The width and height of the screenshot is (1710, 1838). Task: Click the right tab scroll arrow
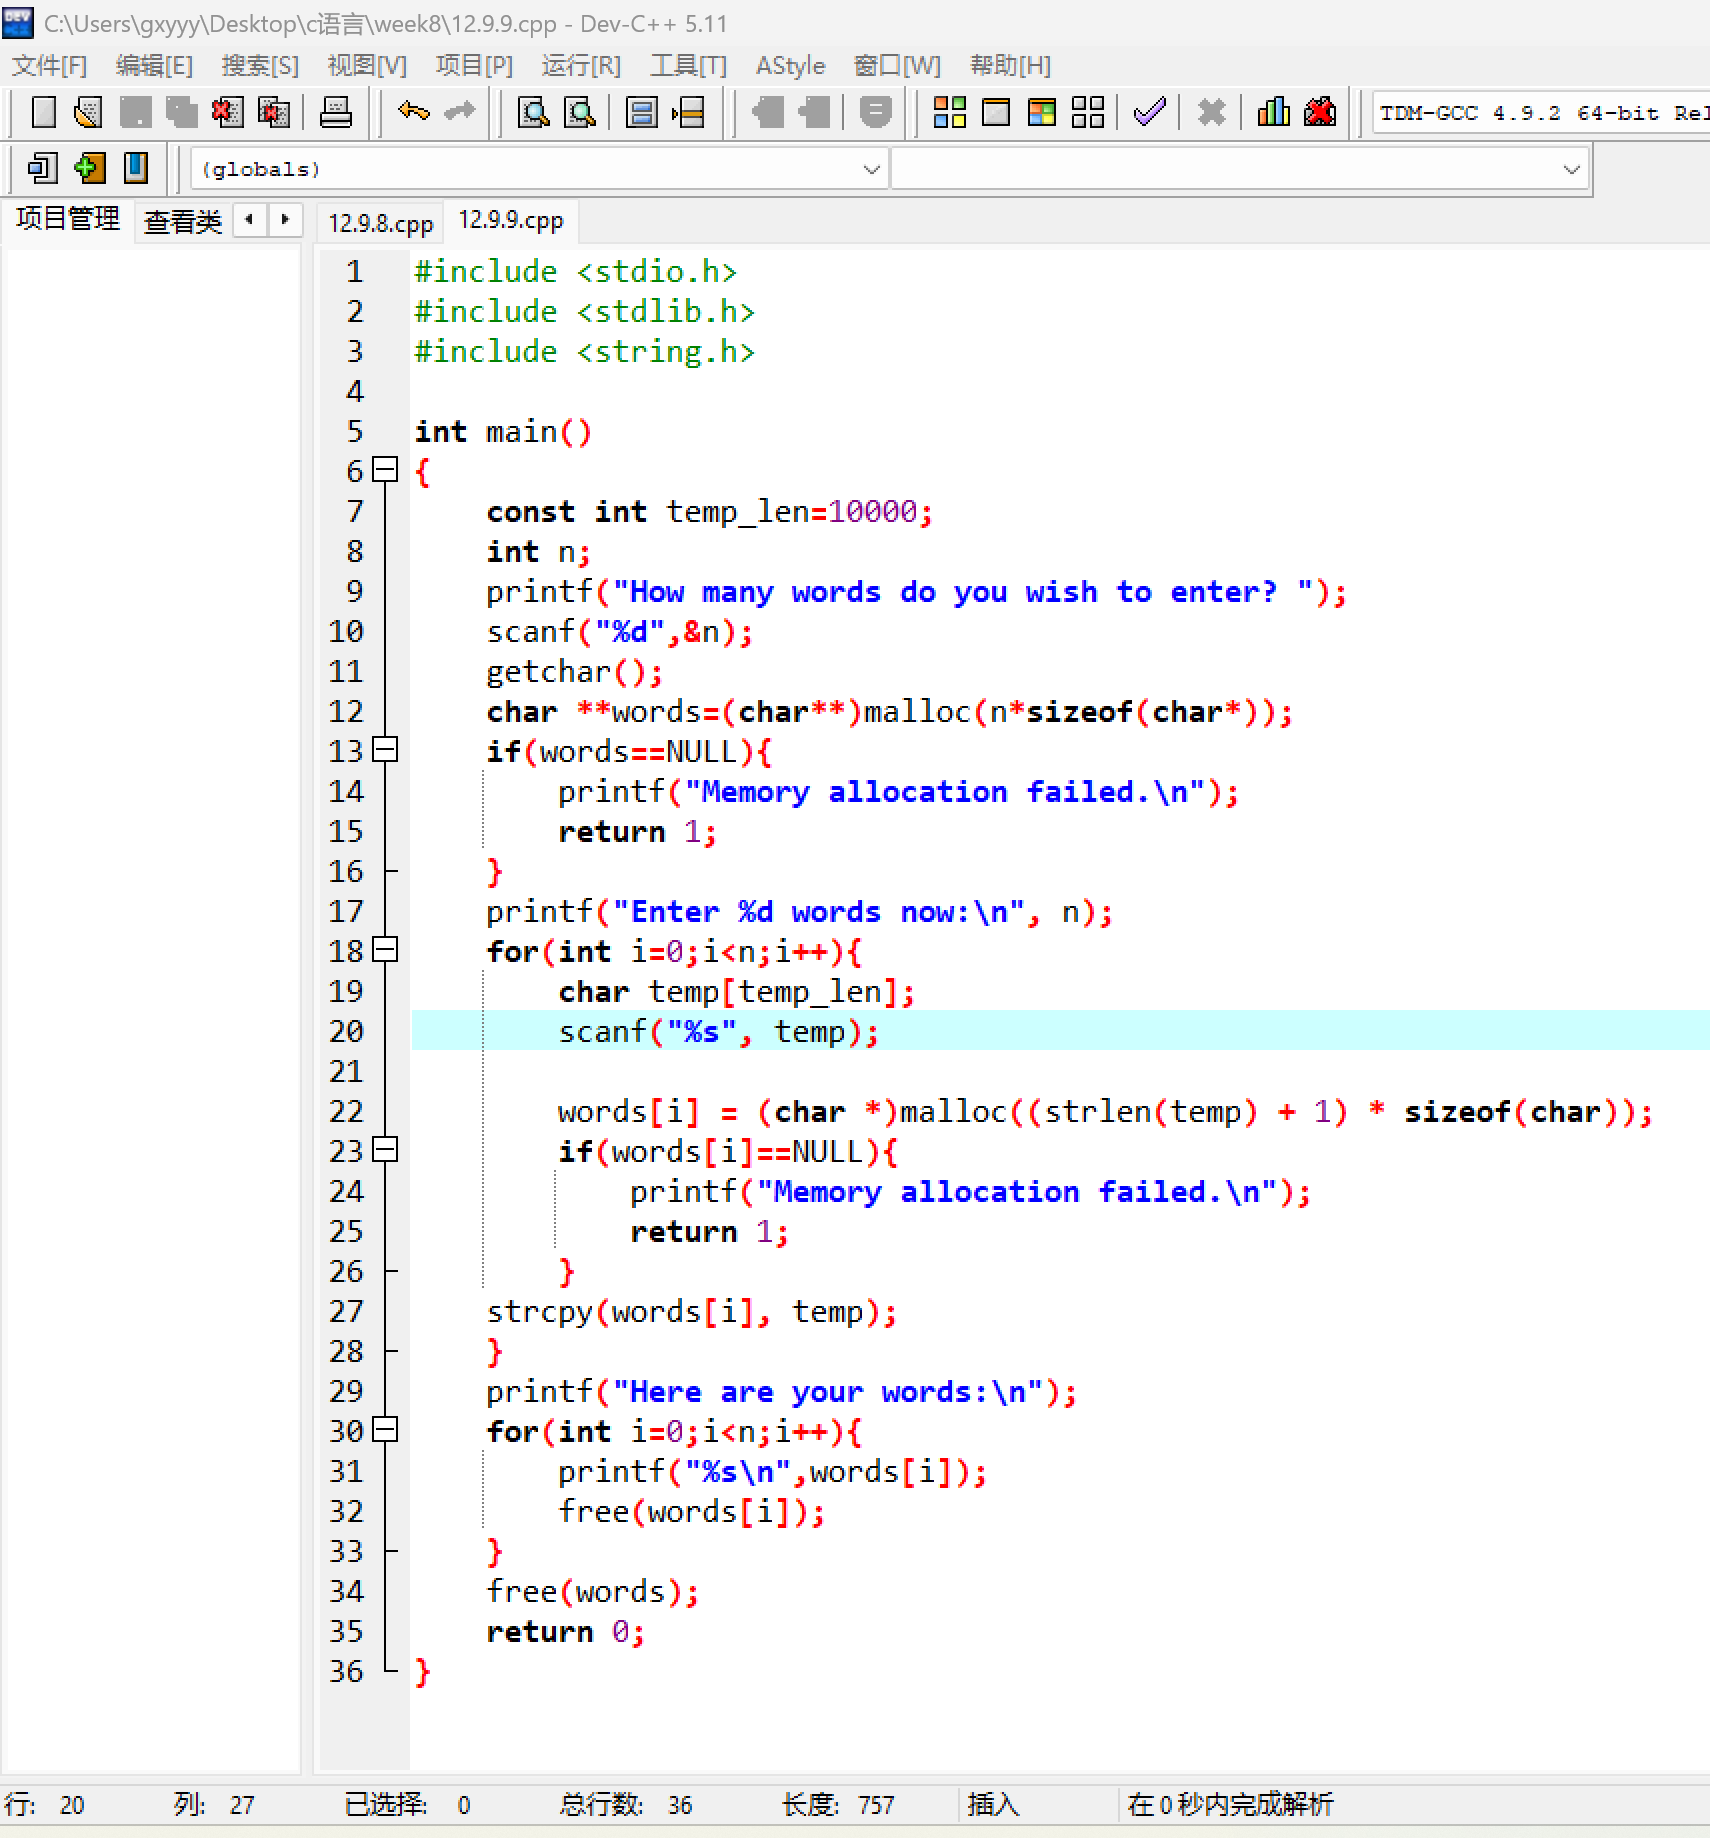[285, 219]
